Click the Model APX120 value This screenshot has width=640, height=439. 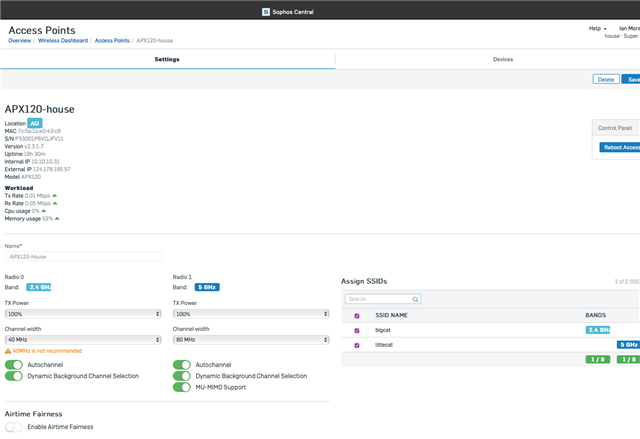coord(31,177)
